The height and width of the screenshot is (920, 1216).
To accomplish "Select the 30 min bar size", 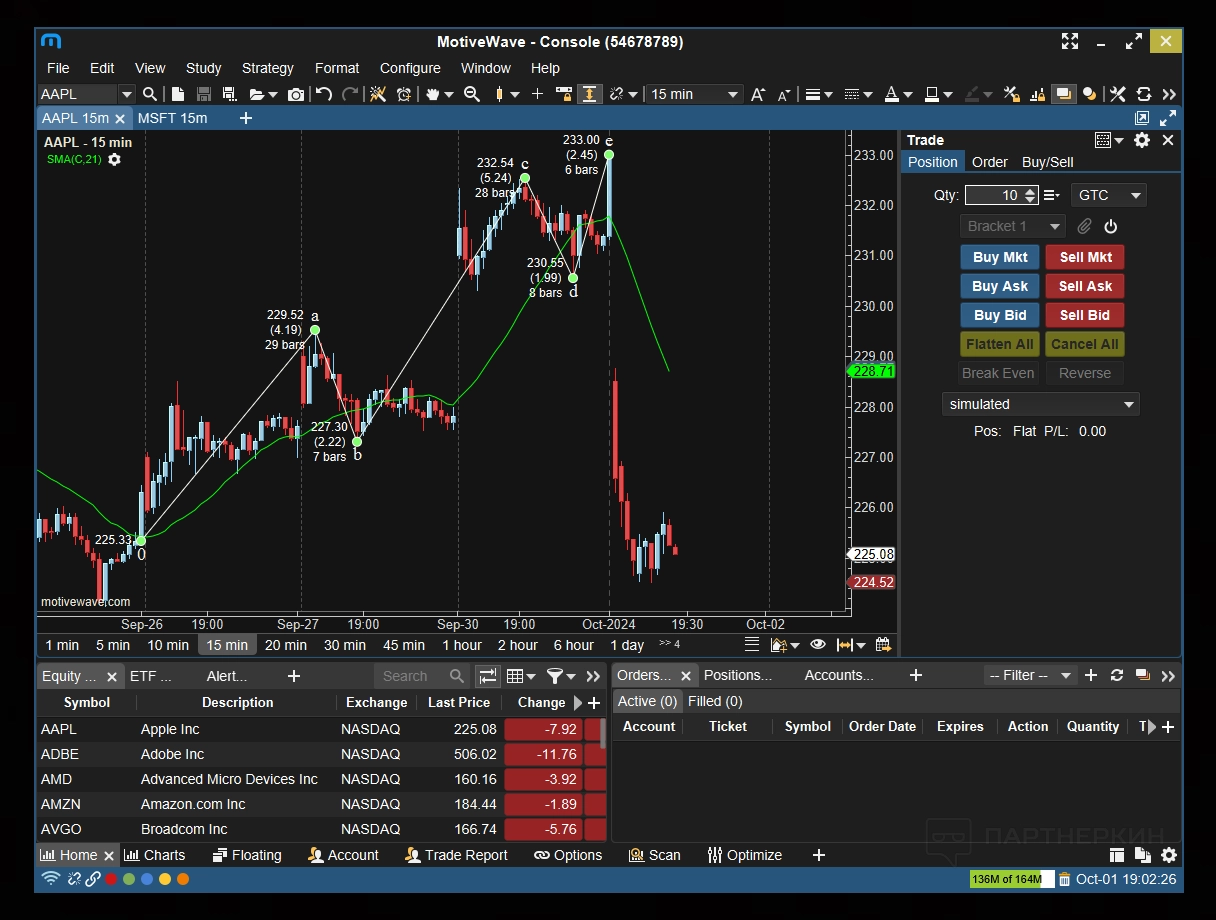I will click(345, 645).
